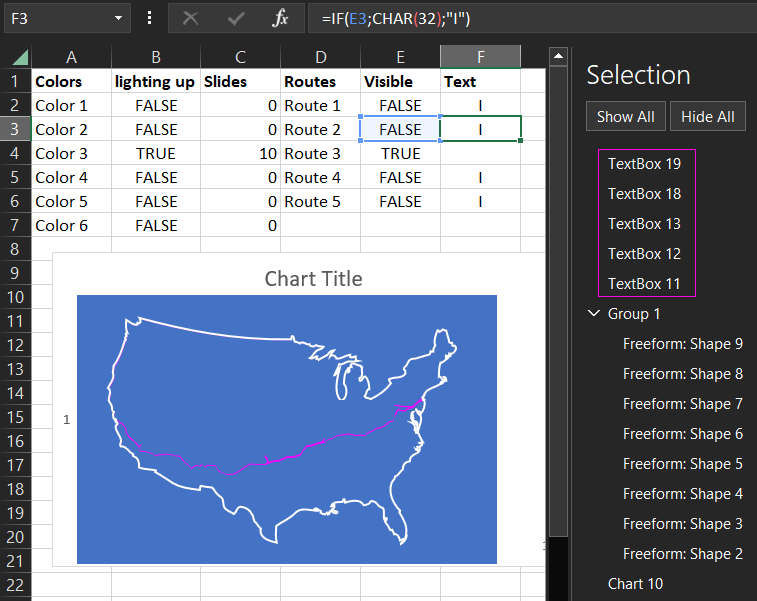Click the Enter checkmark icon in formula bar
The height and width of the screenshot is (601, 757).
point(237,18)
